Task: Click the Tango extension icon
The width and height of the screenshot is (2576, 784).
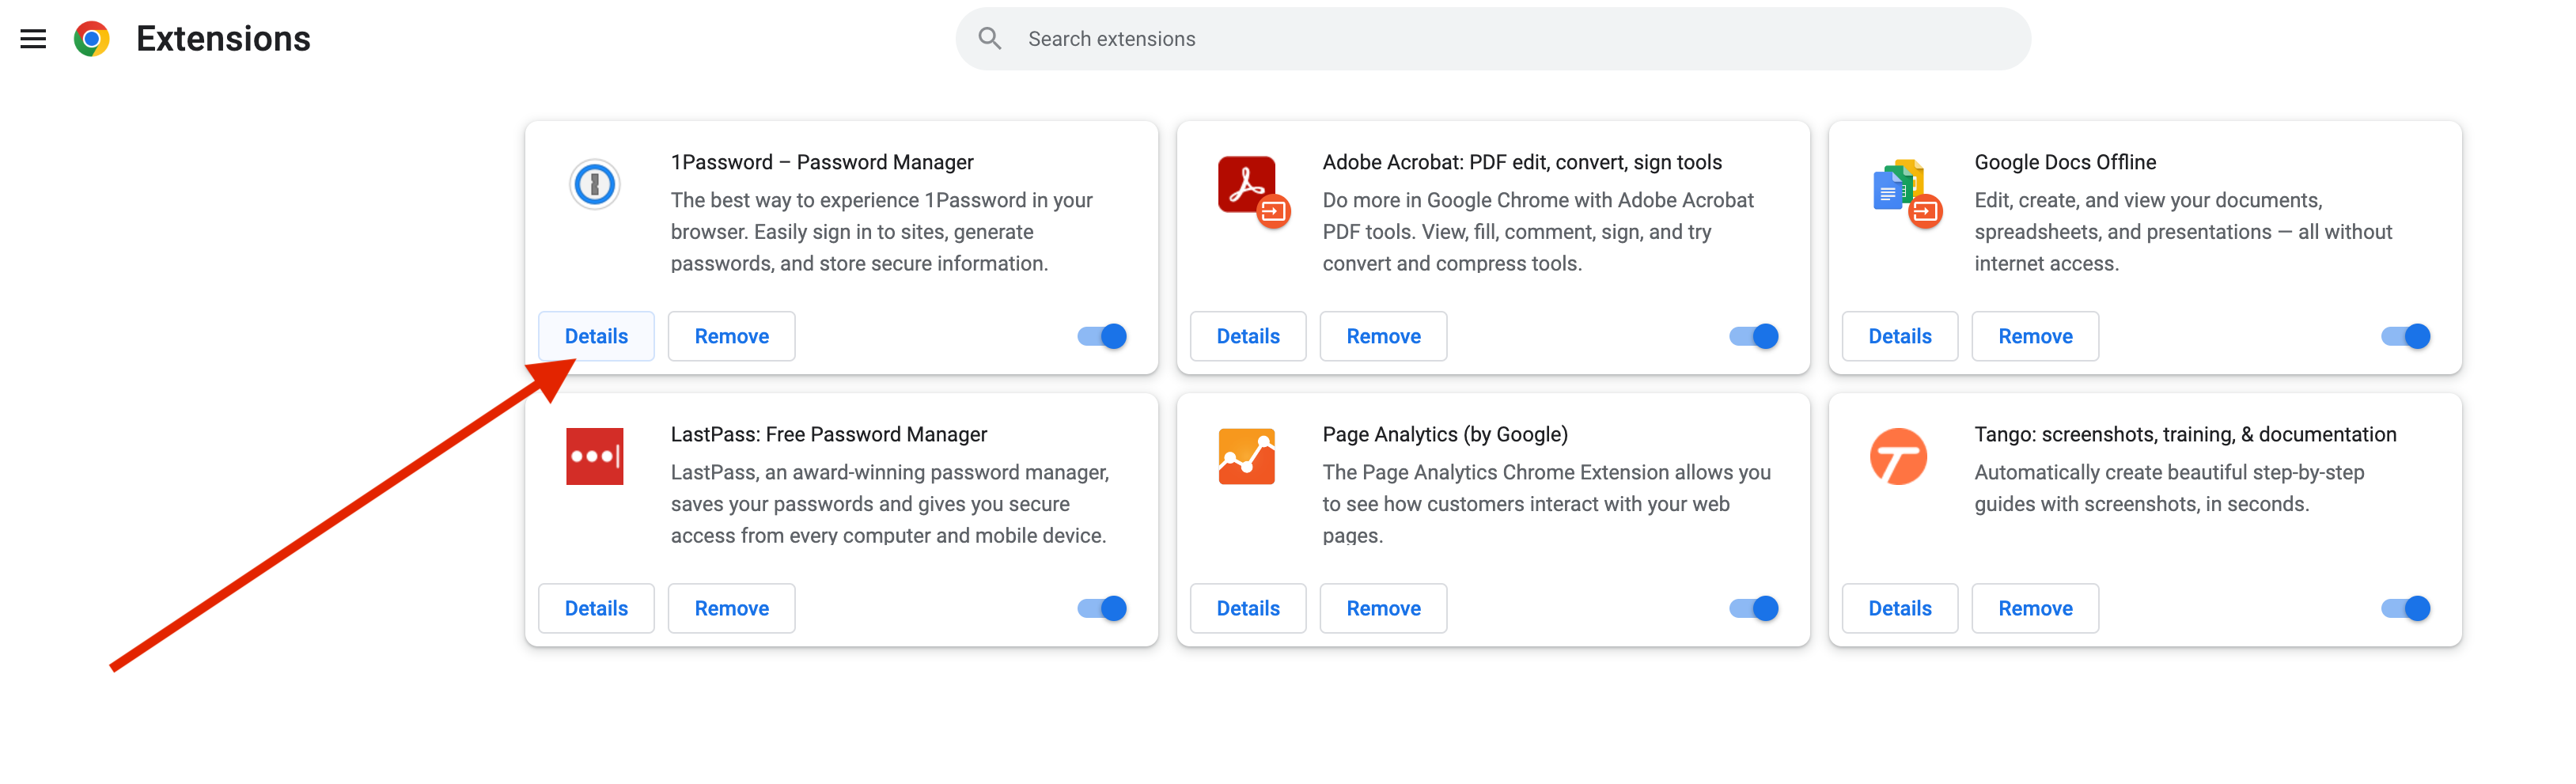Action: (x=1897, y=457)
